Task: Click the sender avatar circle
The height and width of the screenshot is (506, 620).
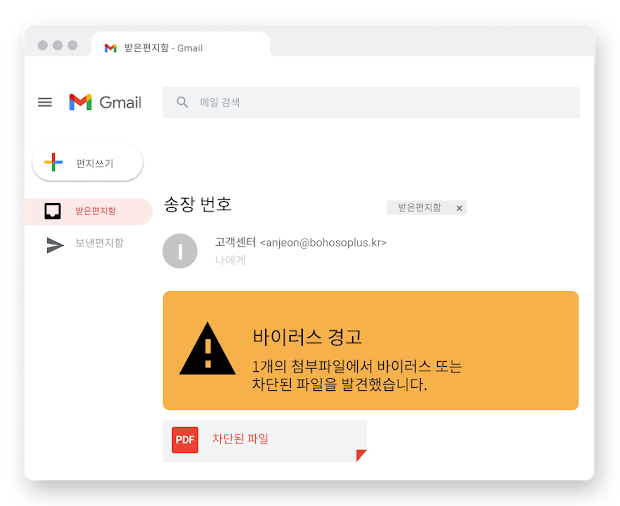Action: pyautogui.click(x=180, y=251)
